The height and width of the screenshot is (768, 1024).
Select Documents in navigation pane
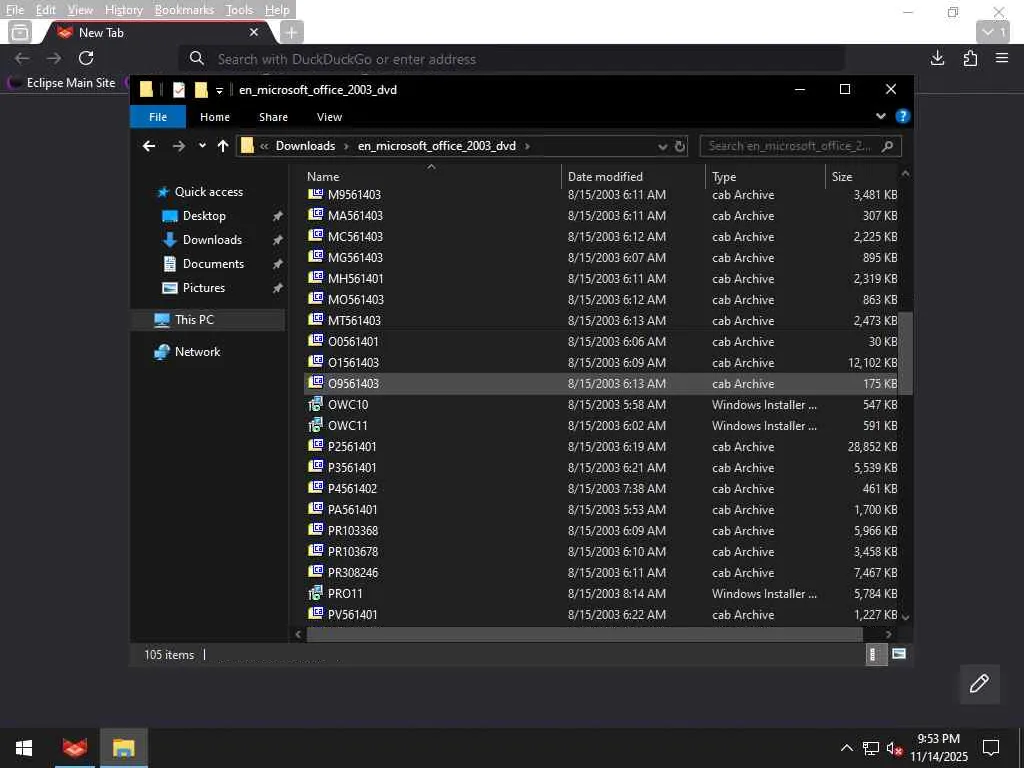pyautogui.click(x=213, y=264)
